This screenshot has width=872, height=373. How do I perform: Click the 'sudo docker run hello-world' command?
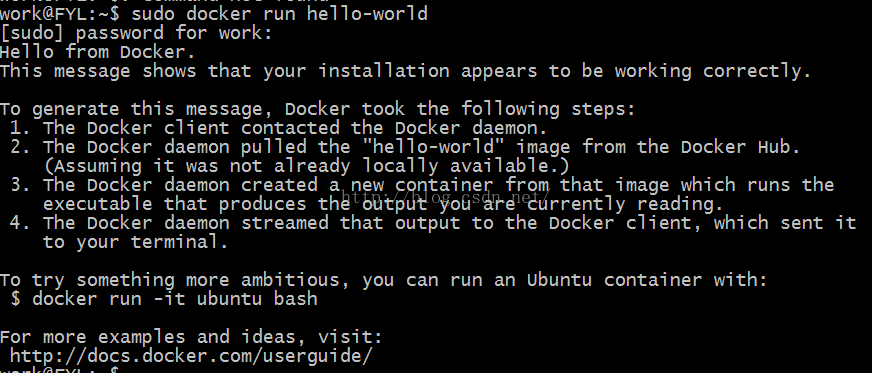pos(280,13)
